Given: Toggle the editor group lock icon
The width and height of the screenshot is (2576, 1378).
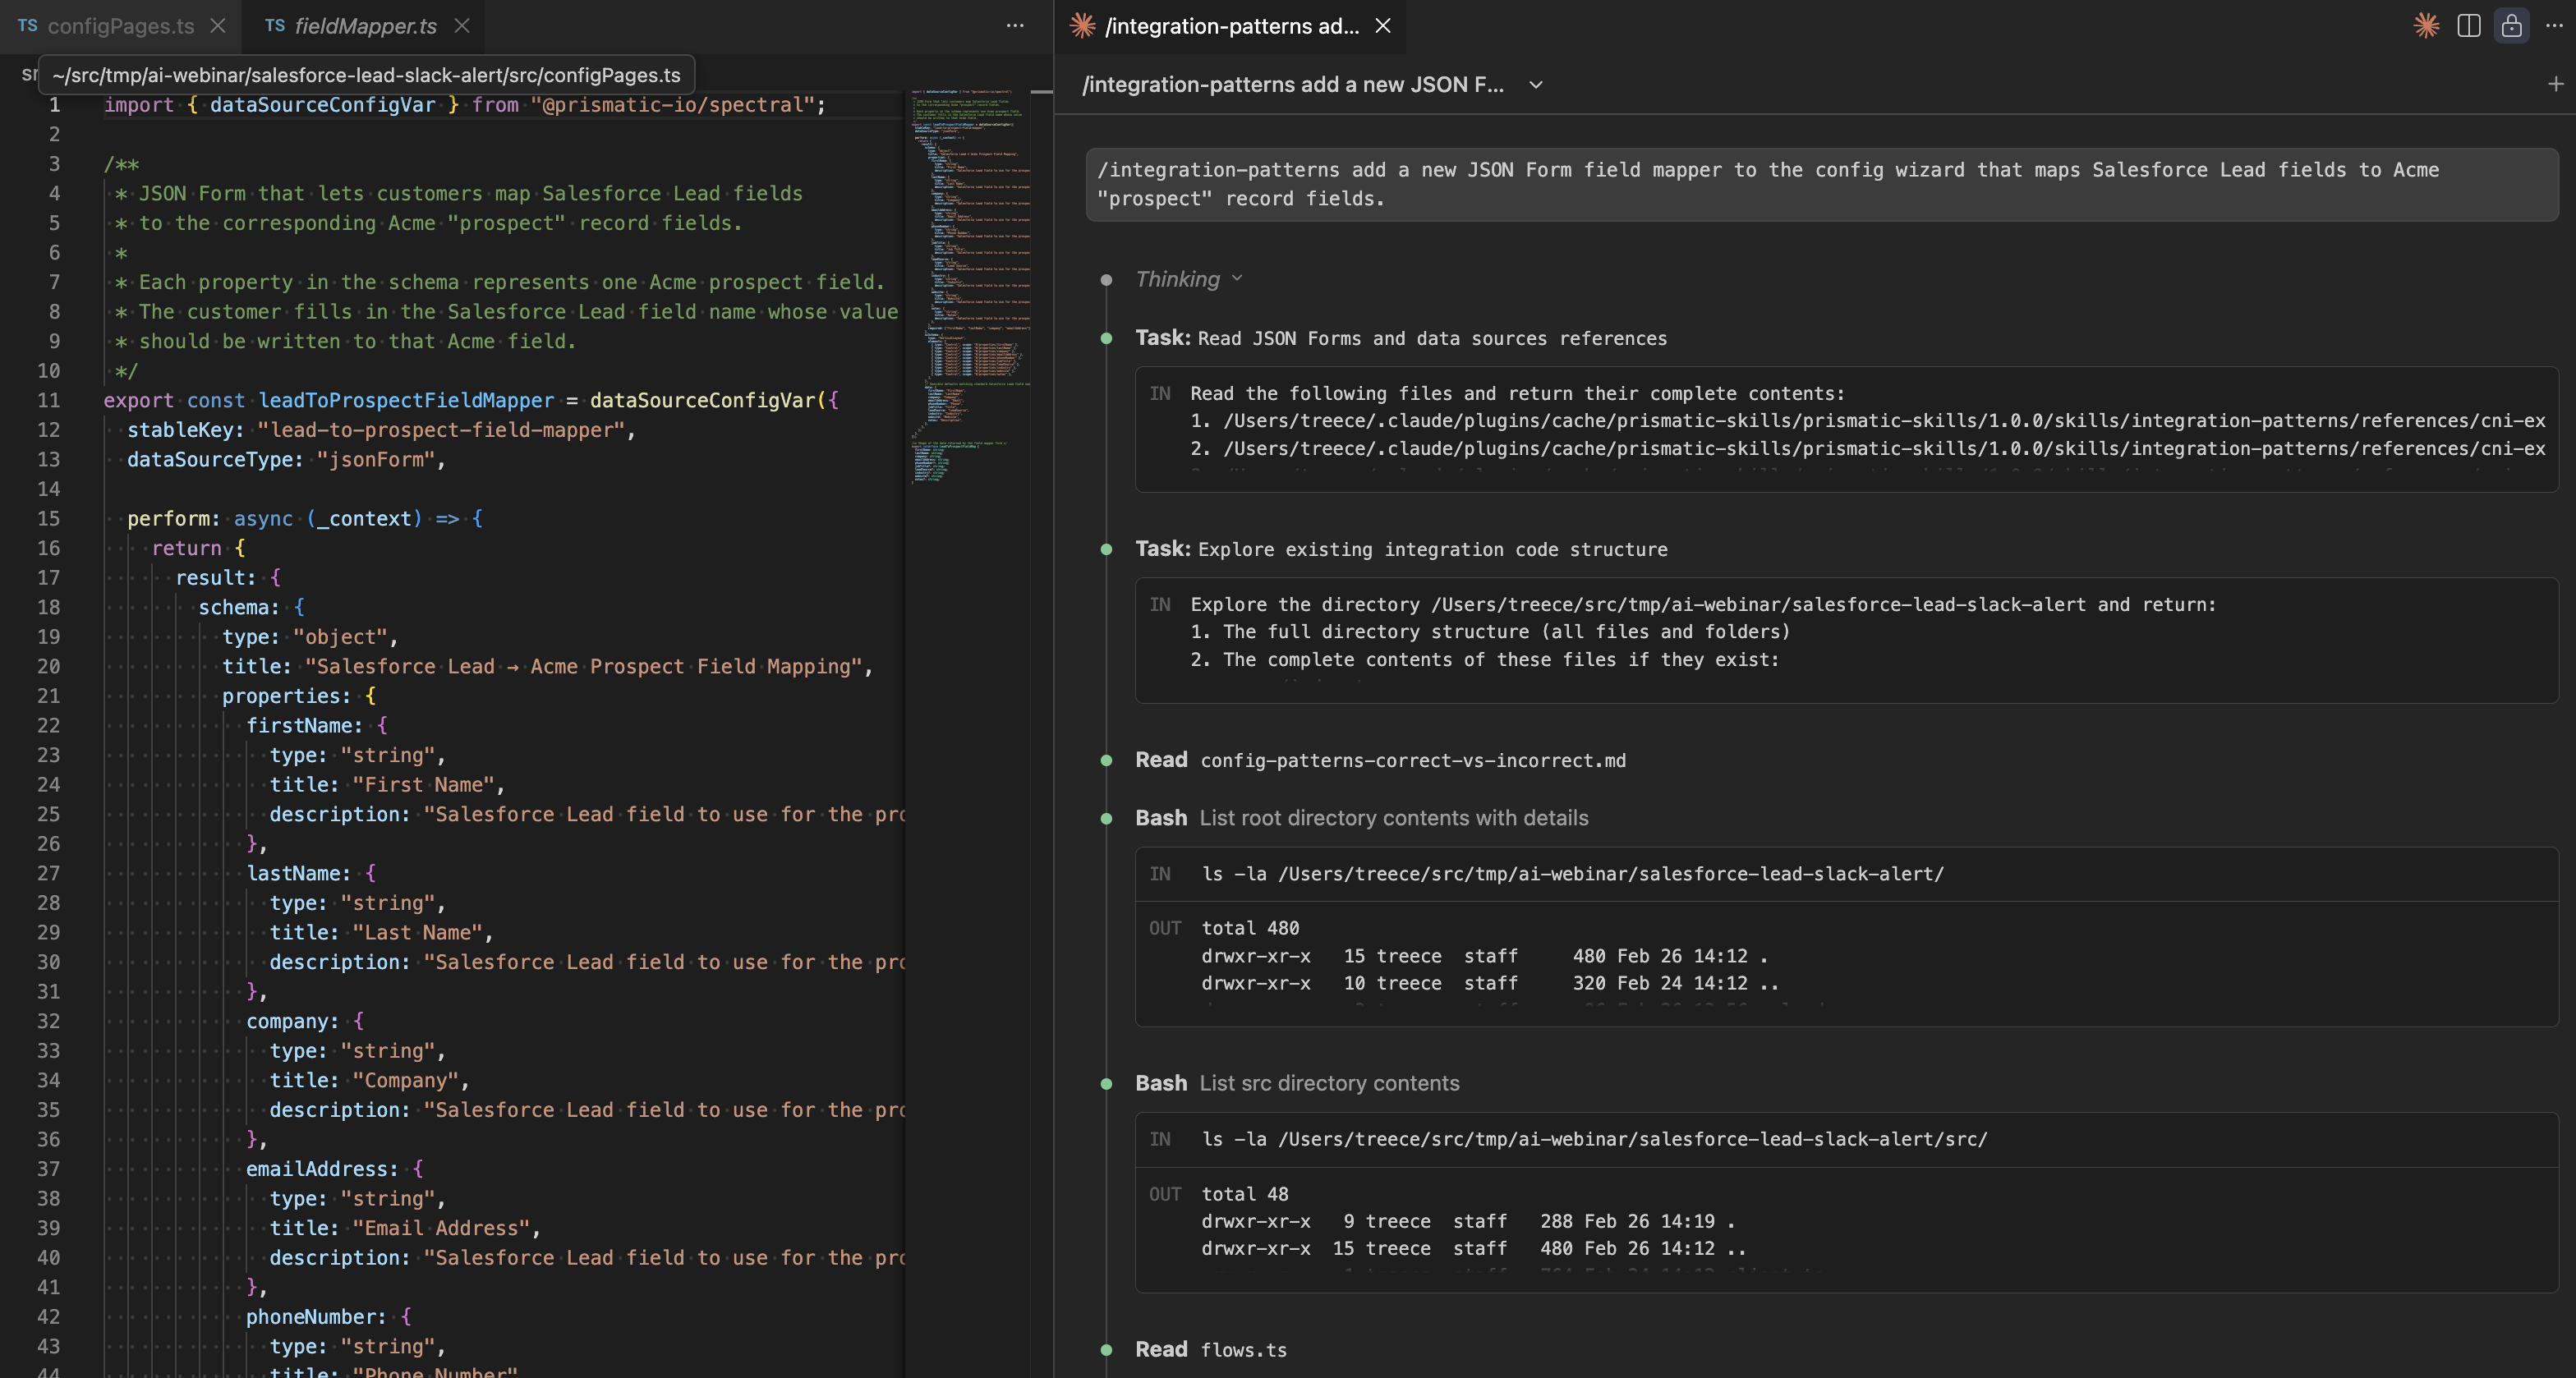Looking at the screenshot, I should point(2511,26).
